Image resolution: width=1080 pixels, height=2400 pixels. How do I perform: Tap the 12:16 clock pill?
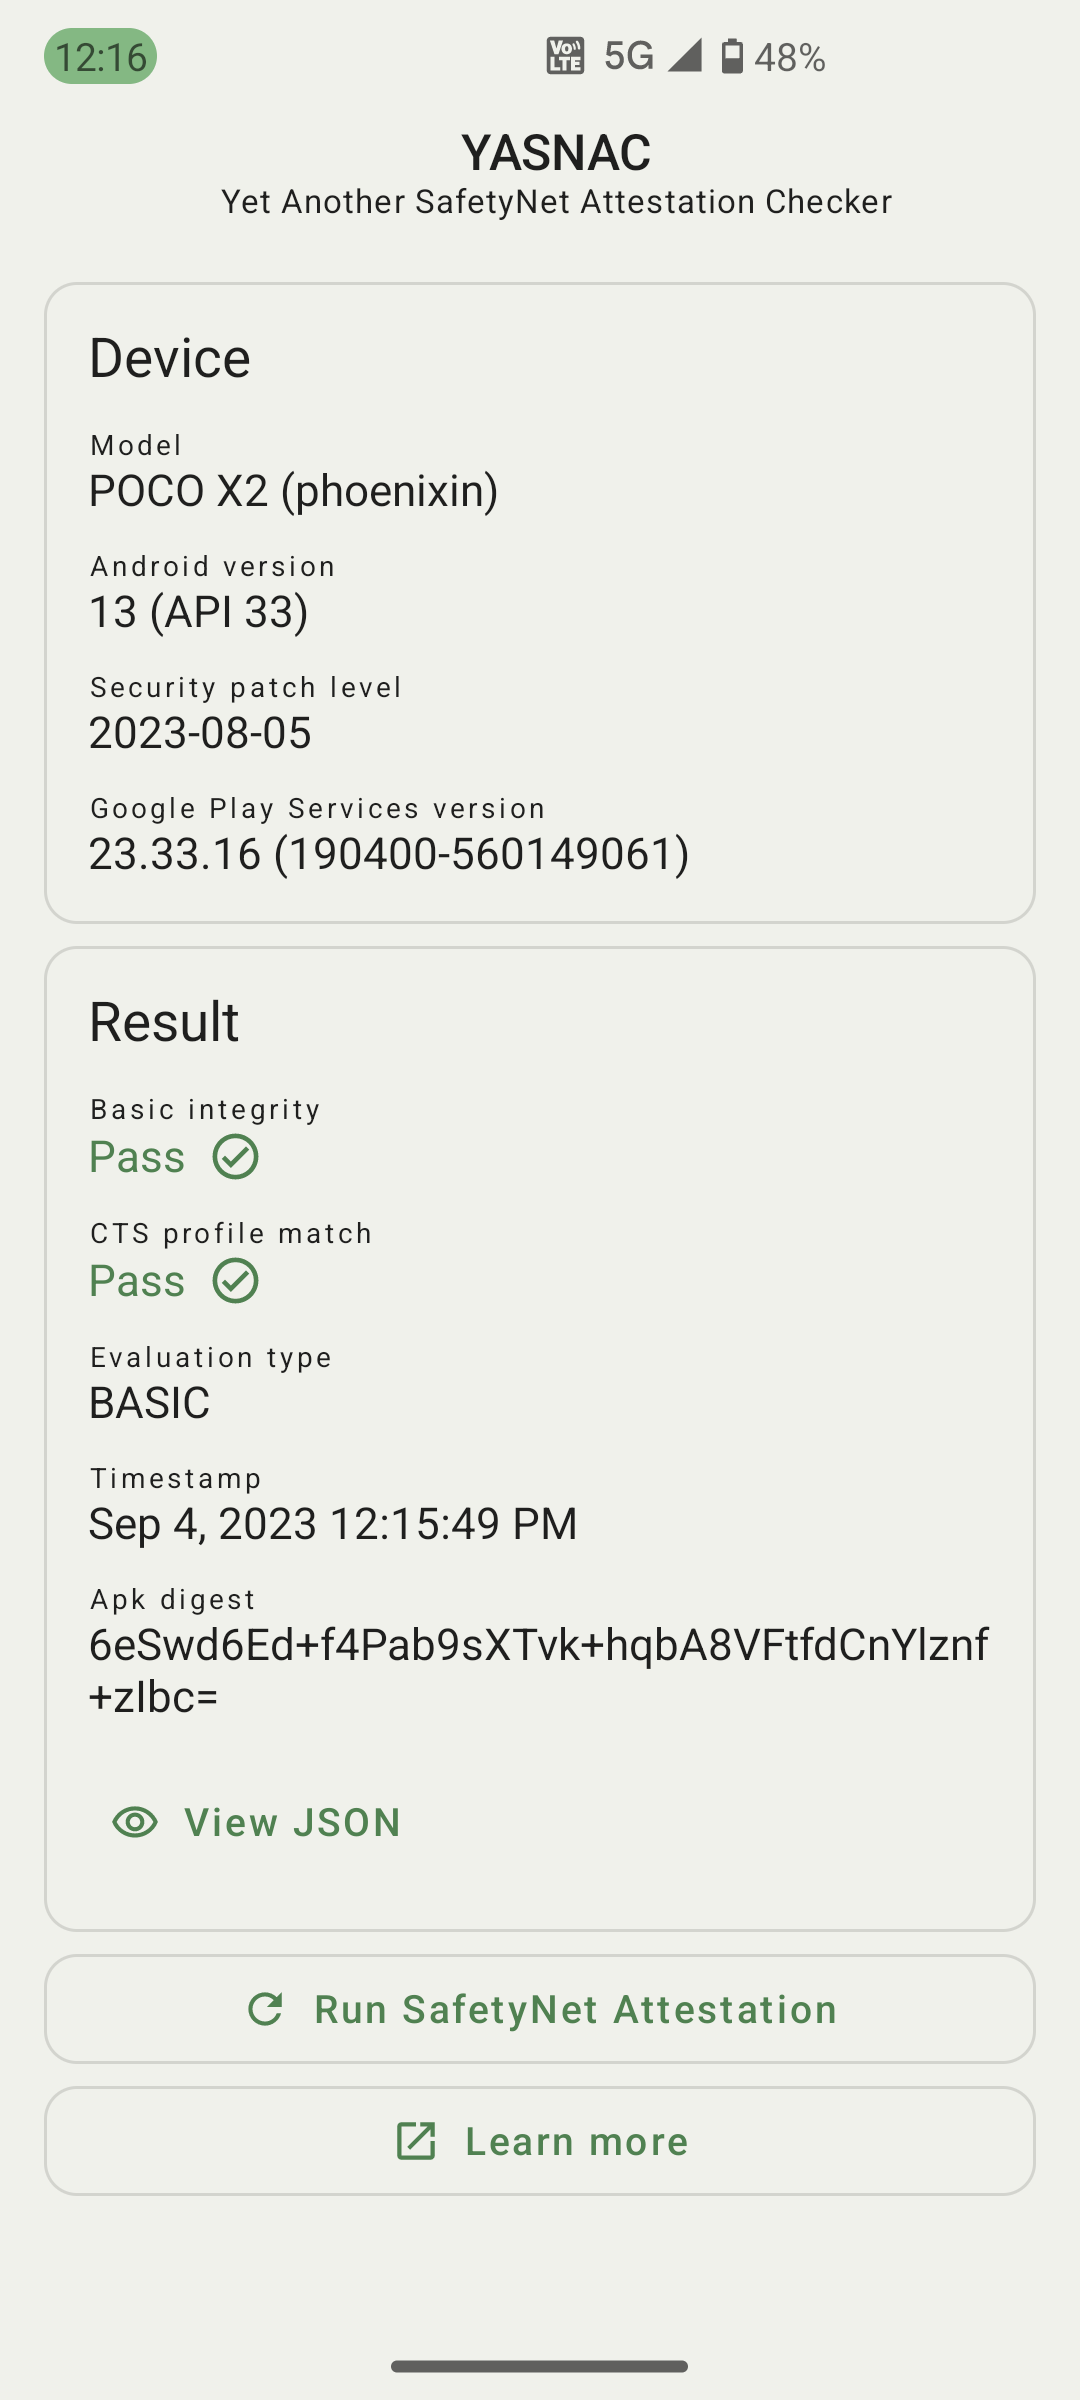click(100, 57)
